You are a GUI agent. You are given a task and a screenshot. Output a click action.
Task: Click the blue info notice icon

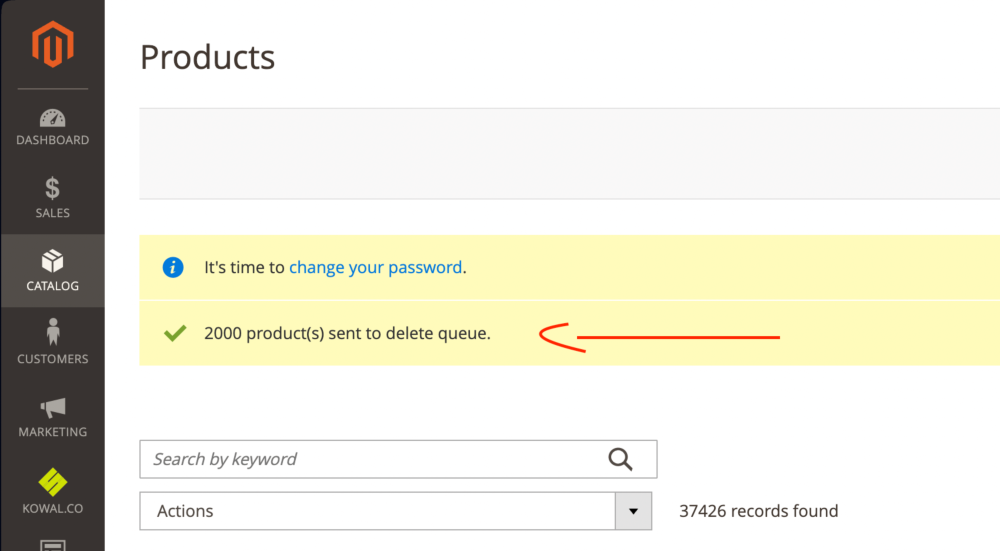click(173, 267)
